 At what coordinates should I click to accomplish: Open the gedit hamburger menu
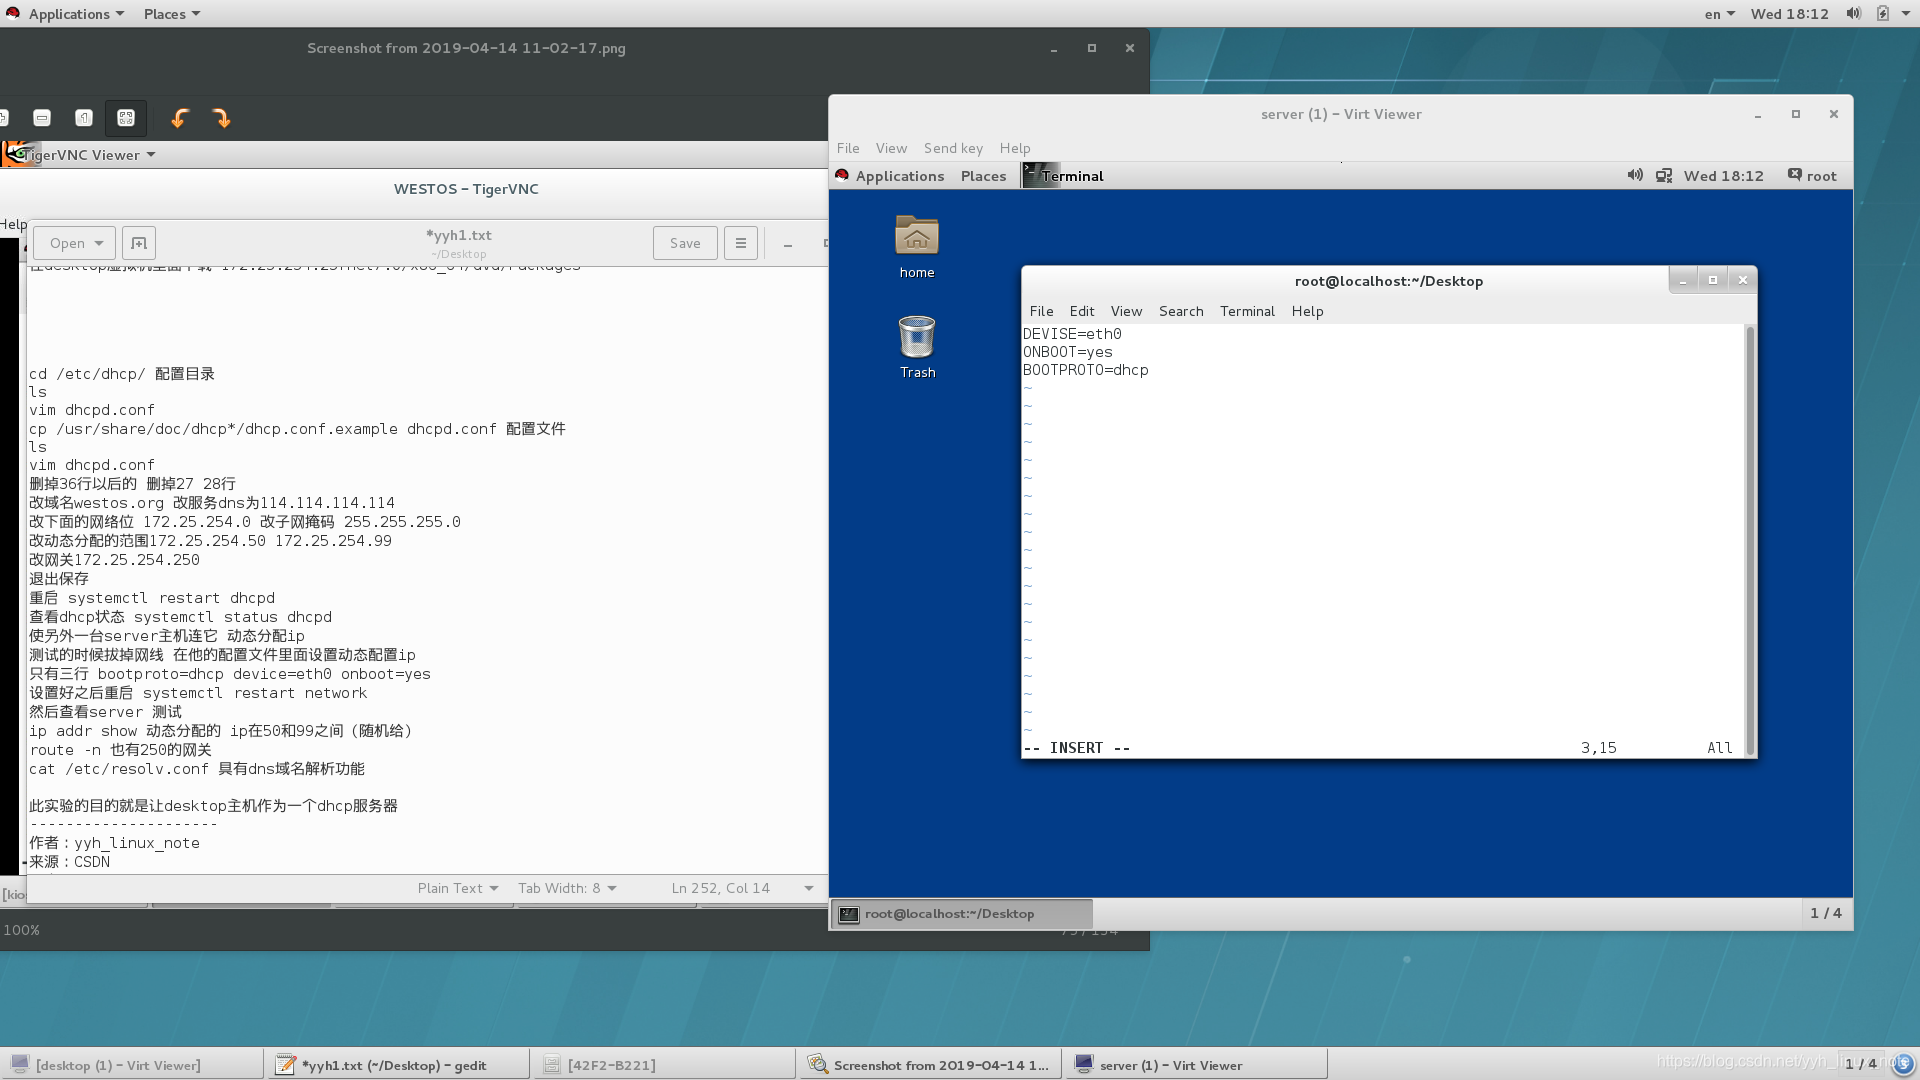[740, 243]
